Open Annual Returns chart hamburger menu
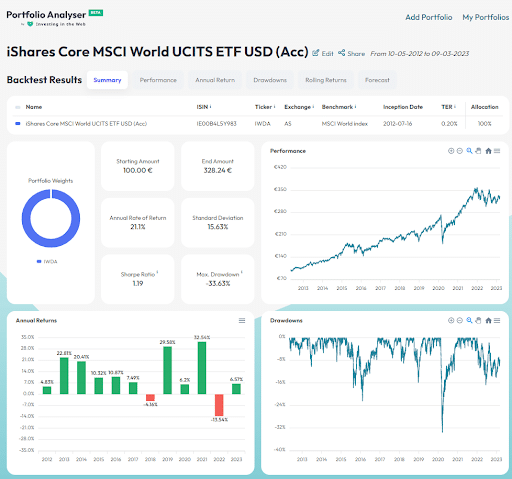This screenshot has width=512, height=479. (242, 320)
